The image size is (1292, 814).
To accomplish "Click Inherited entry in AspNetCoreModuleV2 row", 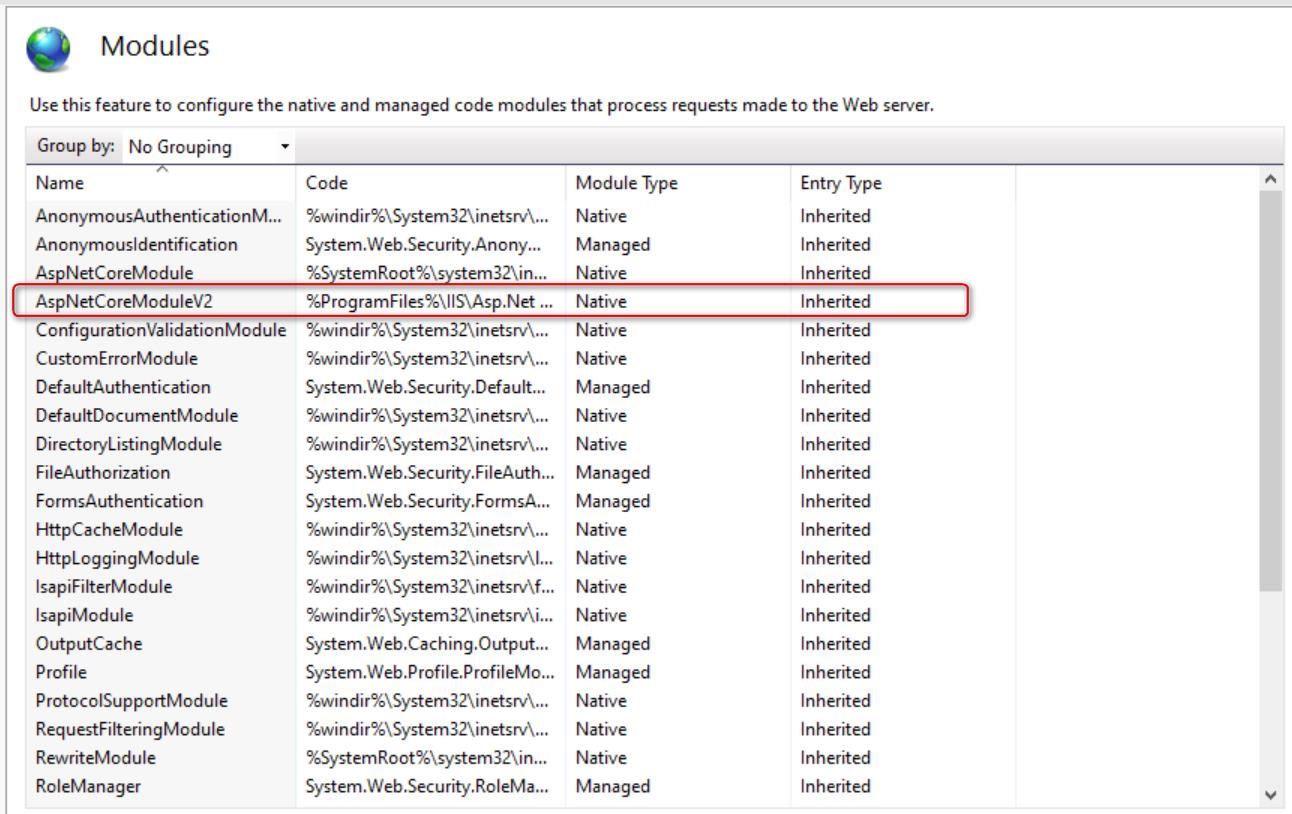I will pos(834,301).
